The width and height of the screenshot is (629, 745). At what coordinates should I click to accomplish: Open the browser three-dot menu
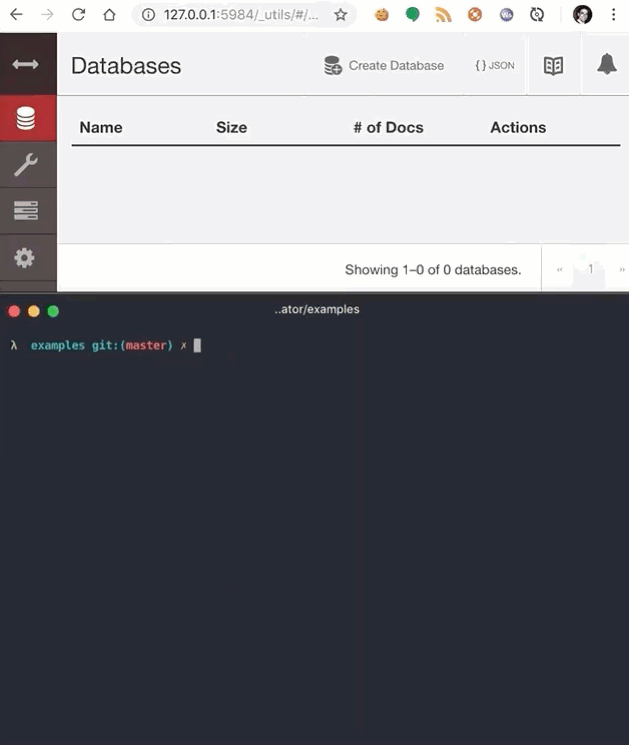pos(613,15)
